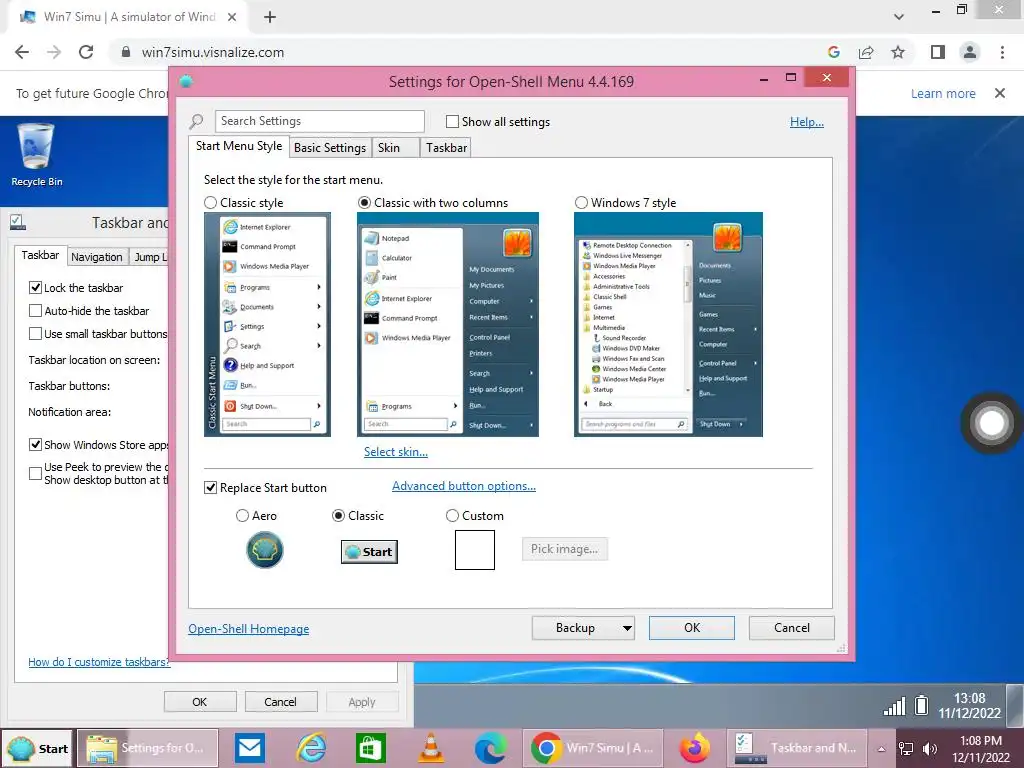Image resolution: width=1024 pixels, height=768 pixels.
Task: Click the Classic Start button preview
Action: 369,552
